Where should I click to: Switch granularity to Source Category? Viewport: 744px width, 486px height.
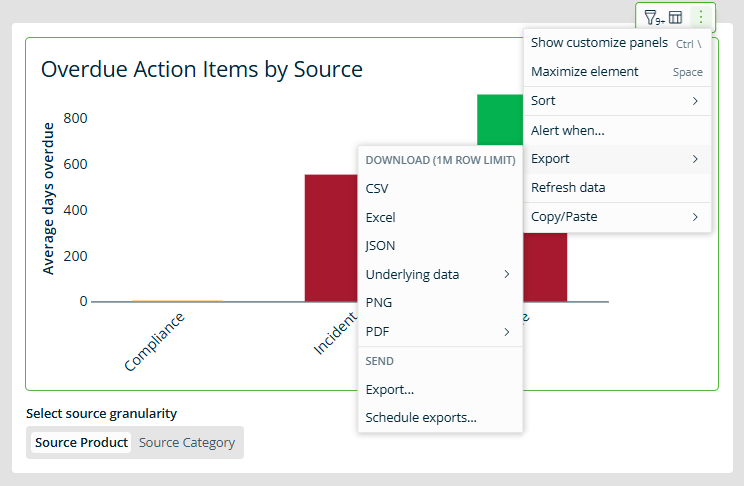187,442
